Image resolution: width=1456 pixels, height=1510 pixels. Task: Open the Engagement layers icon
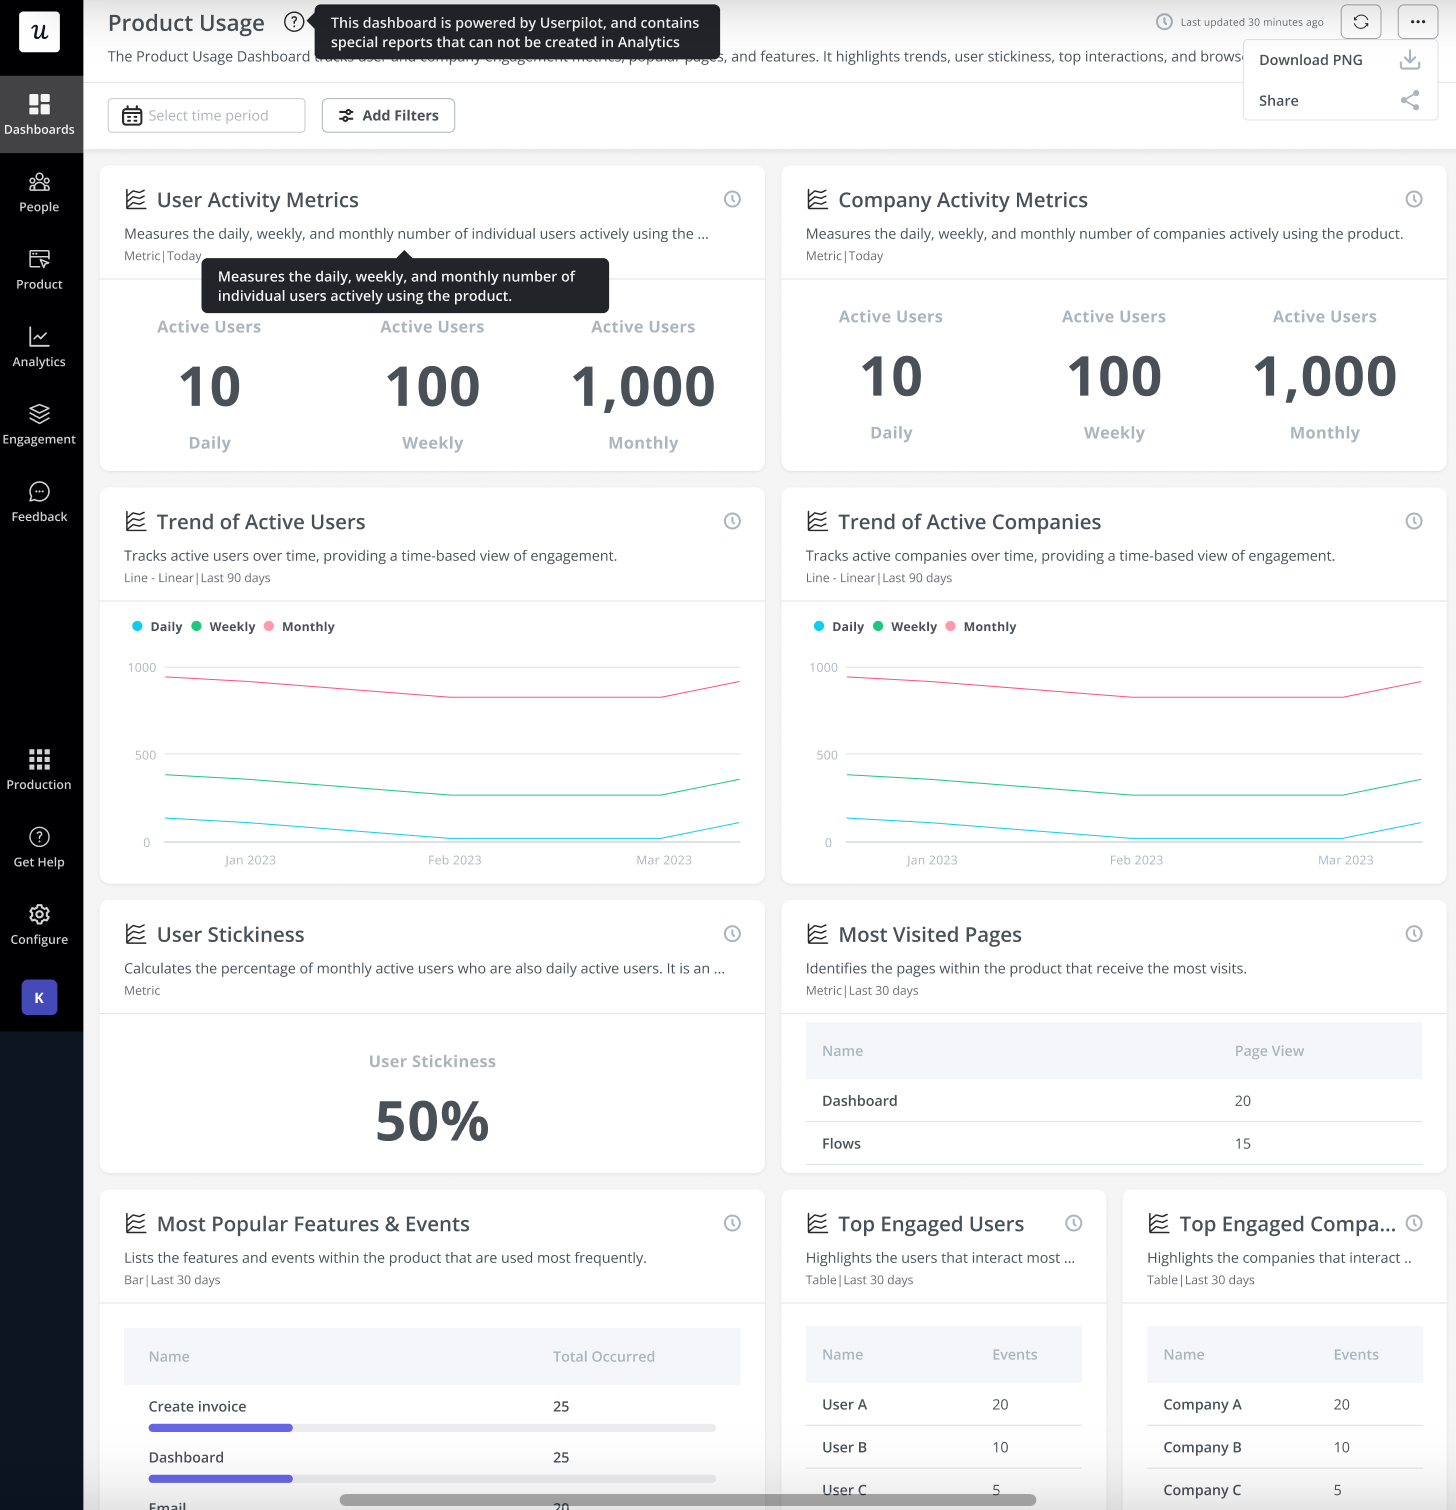40,424
